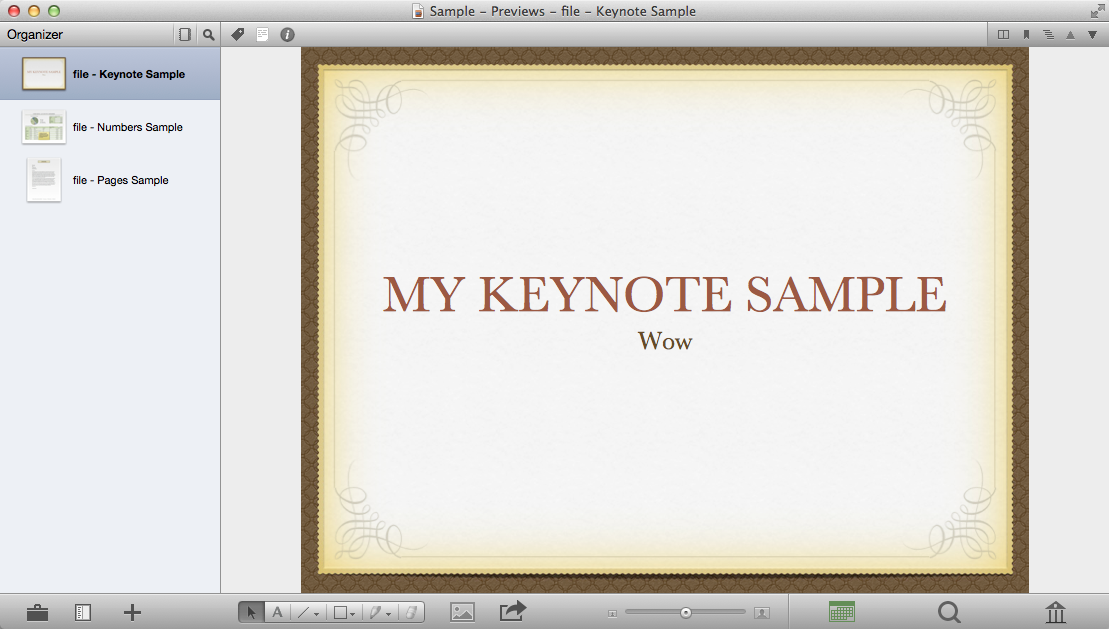
Task: Open the green calendar icon
Action: (x=842, y=612)
